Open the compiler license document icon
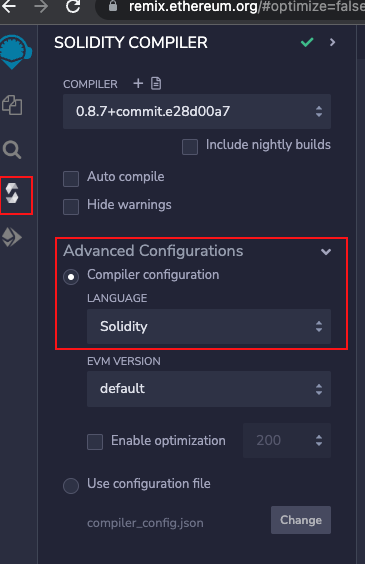This screenshot has height=564, width=365. click(156, 83)
